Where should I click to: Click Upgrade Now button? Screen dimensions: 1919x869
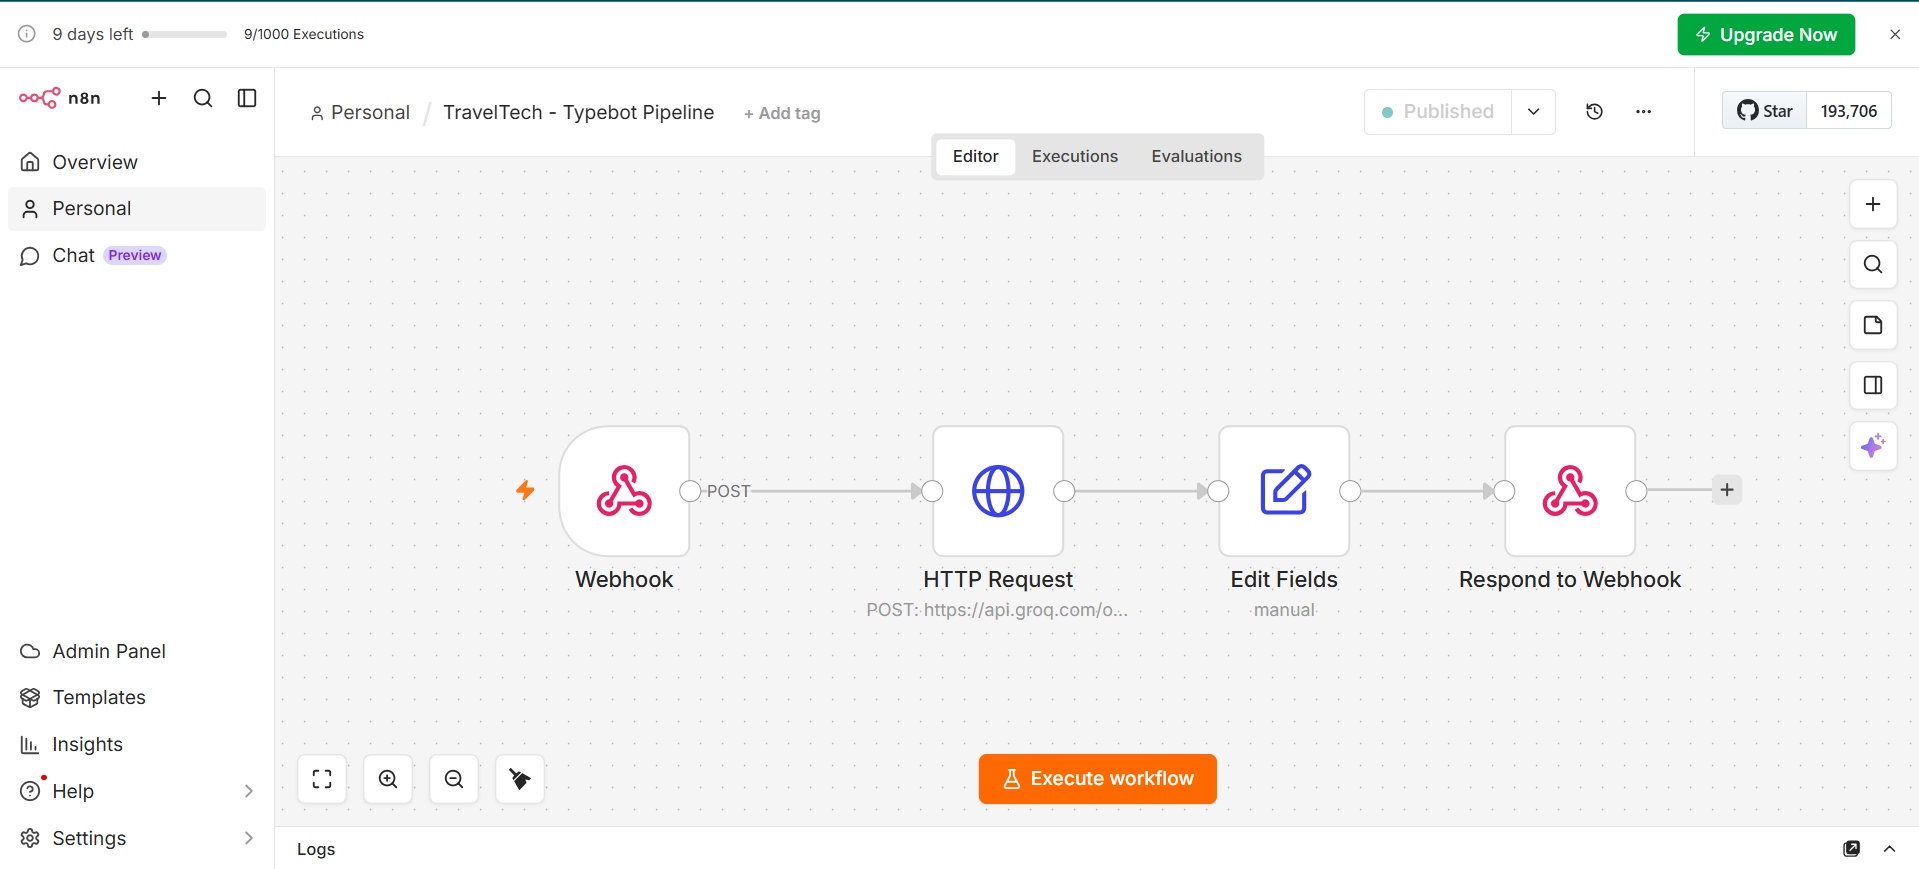point(1766,35)
